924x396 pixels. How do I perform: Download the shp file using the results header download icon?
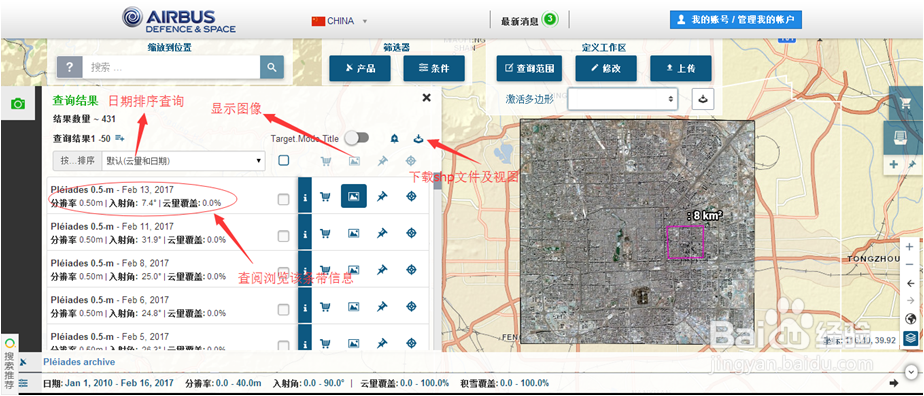click(418, 138)
